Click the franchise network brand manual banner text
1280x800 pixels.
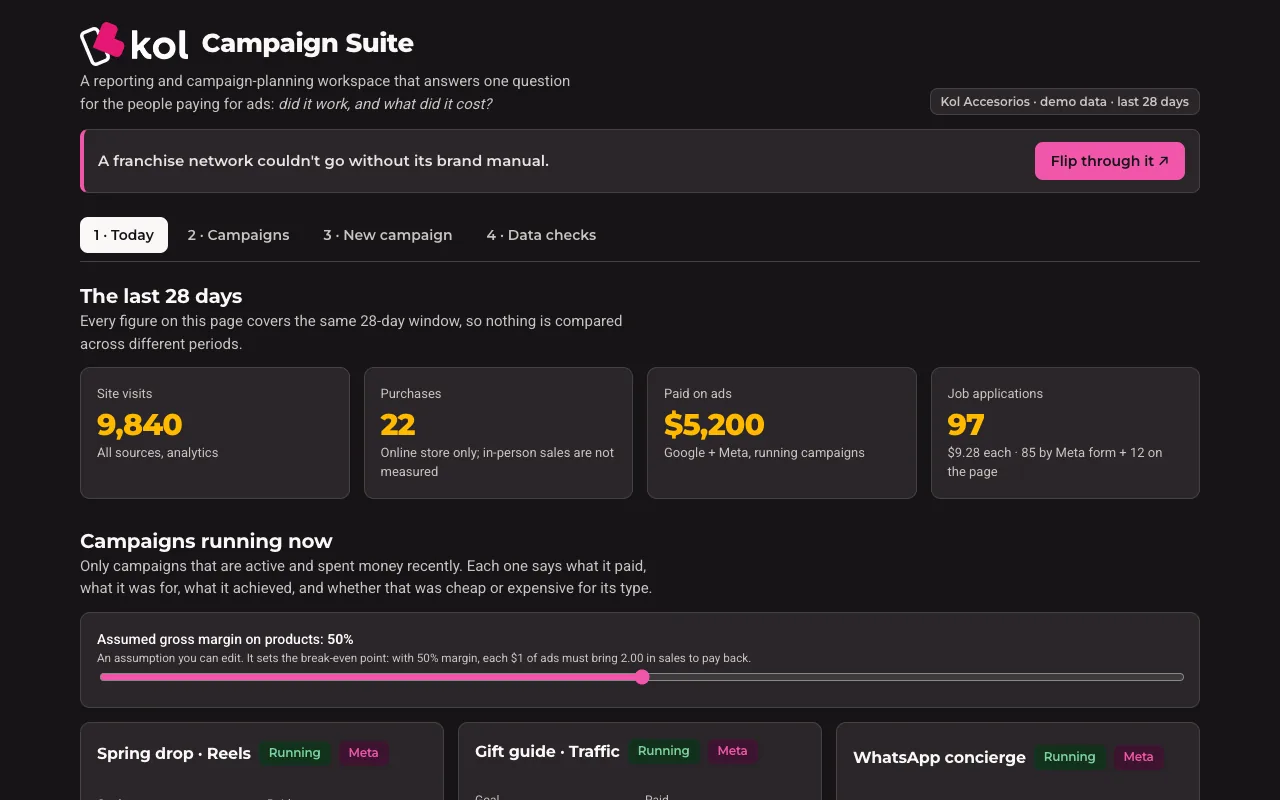(323, 161)
